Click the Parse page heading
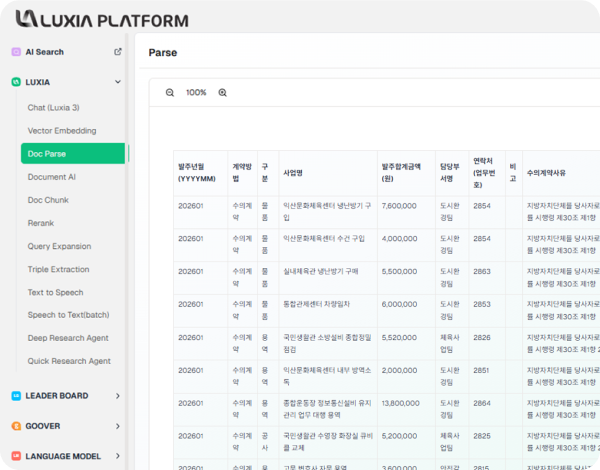Screen dimensions: 600x470 pyautogui.click(x=163, y=52)
